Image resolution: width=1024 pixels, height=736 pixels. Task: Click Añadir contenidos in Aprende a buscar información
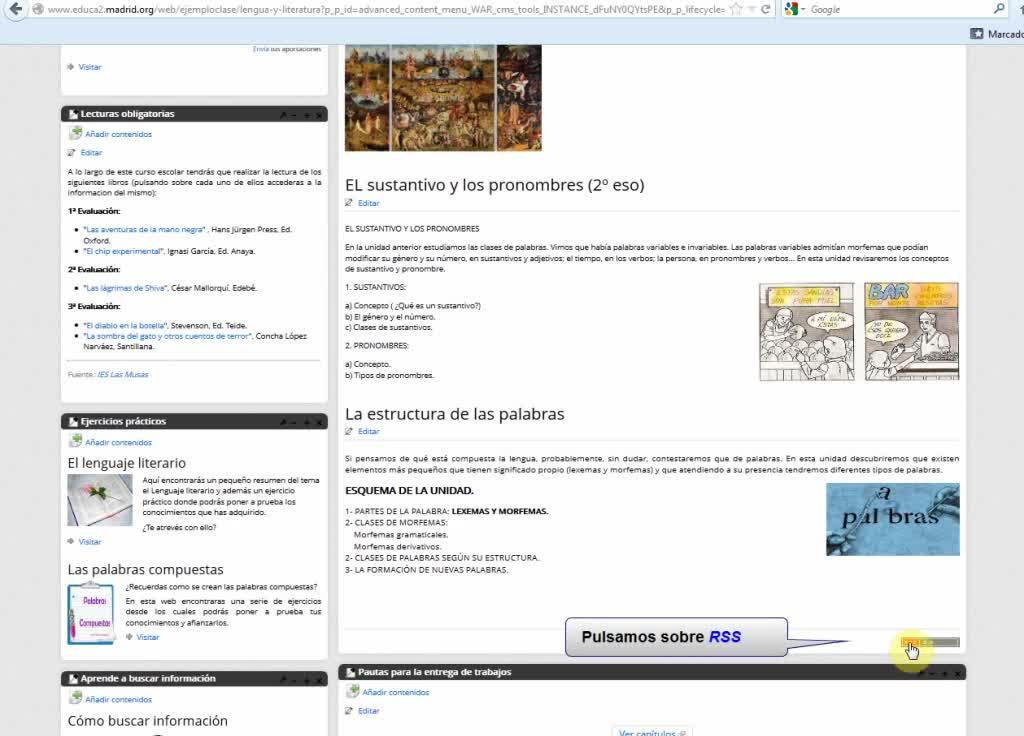(x=118, y=699)
